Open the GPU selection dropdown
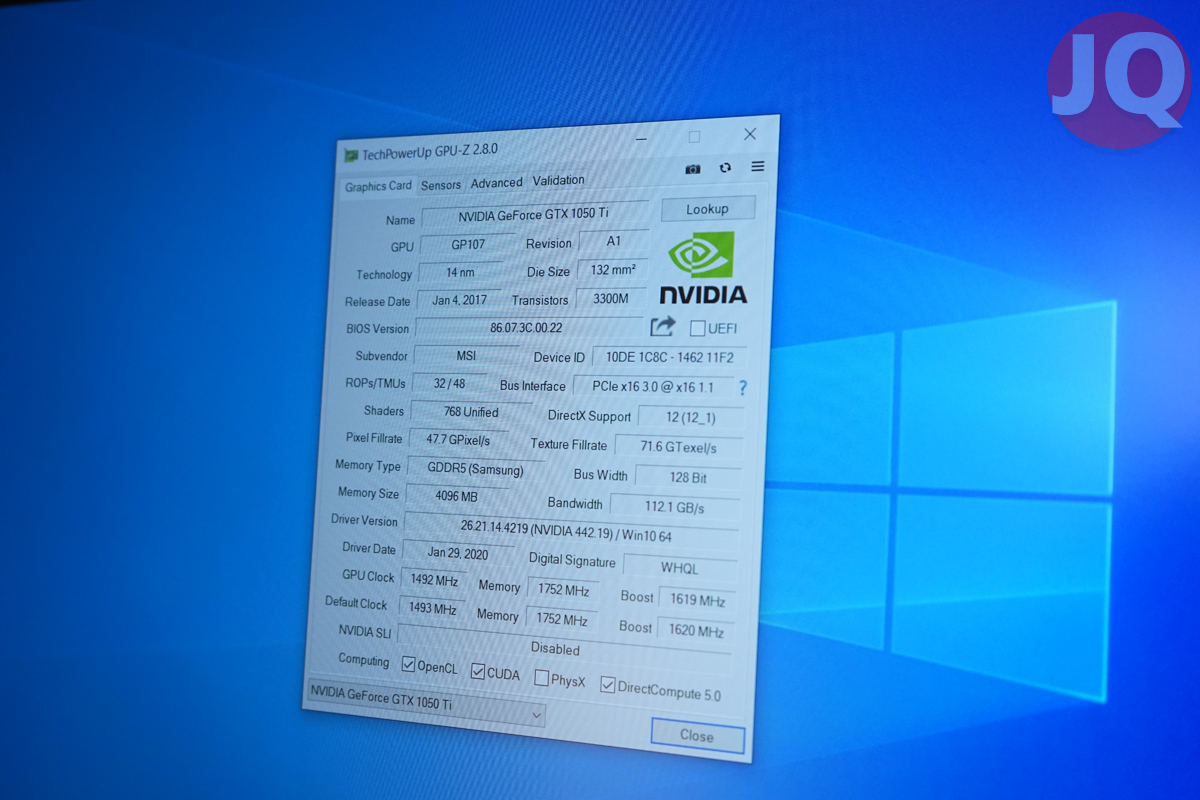This screenshot has width=1200, height=800. pos(426,702)
